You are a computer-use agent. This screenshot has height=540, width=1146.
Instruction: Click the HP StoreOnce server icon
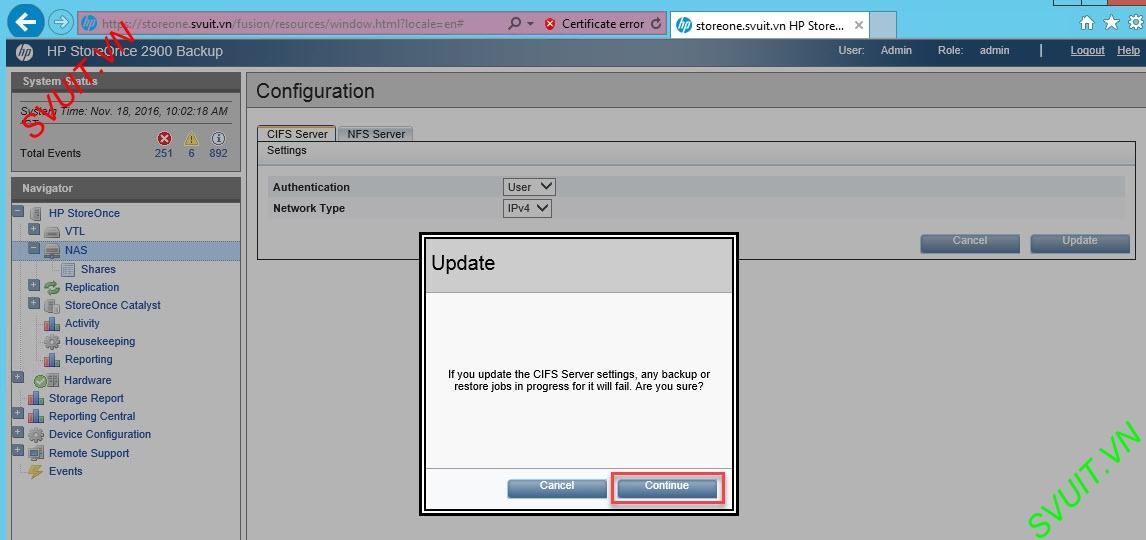35,213
